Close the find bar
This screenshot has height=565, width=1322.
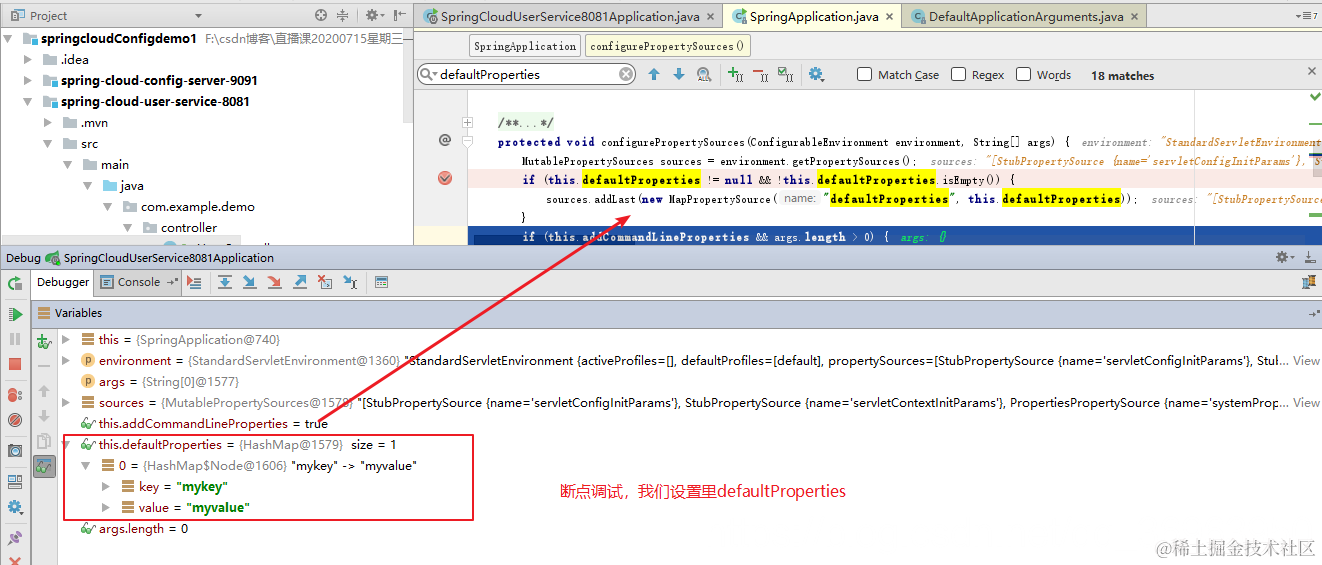(1313, 71)
